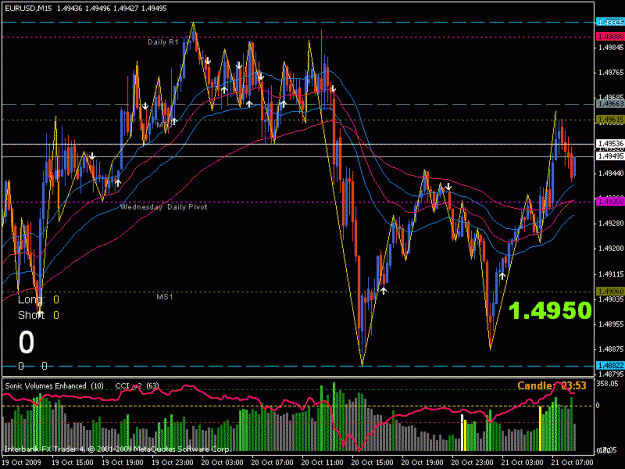Click the Wednesday Daily Pivot label
This screenshot has height=469, width=625.
click(x=164, y=207)
